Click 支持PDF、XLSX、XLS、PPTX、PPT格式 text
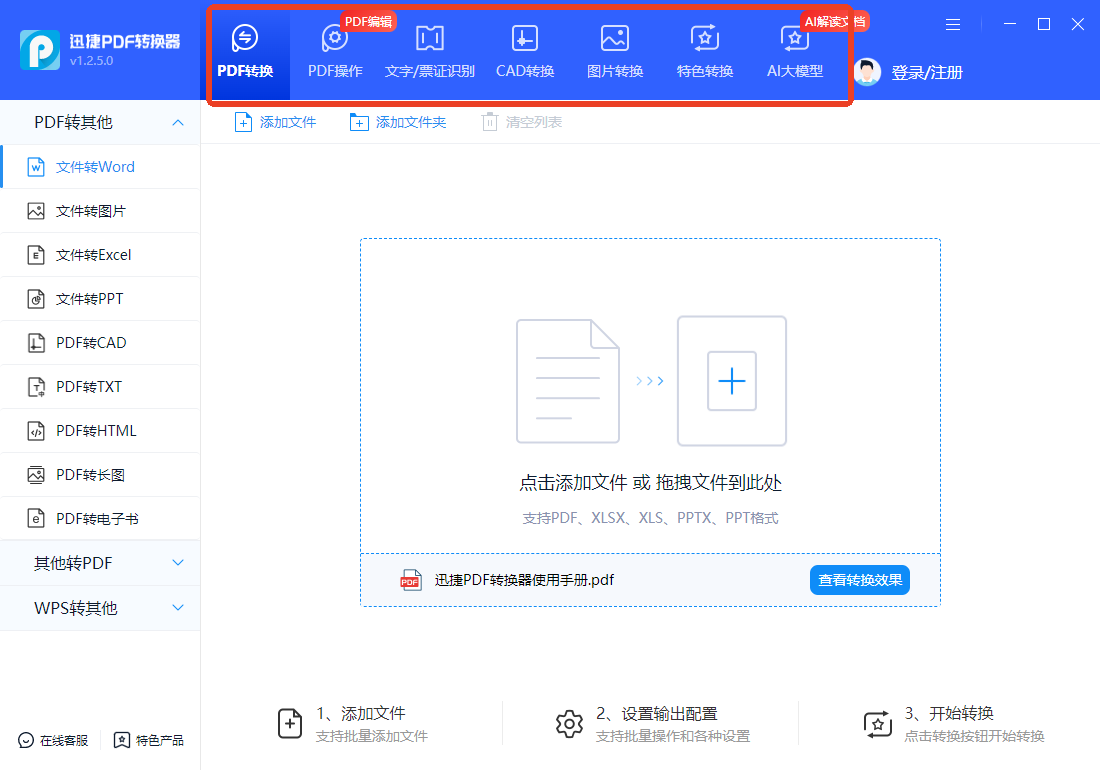 pos(650,518)
